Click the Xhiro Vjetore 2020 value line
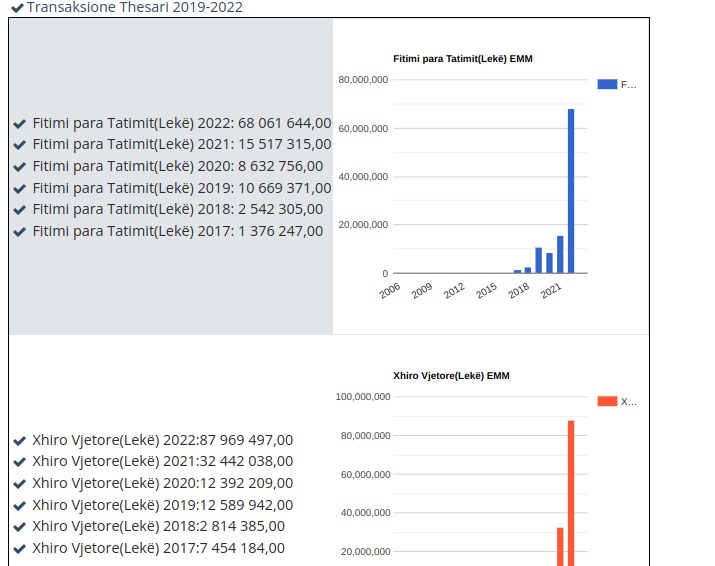This screenshot has height=566, width=715. click(162, 484)
